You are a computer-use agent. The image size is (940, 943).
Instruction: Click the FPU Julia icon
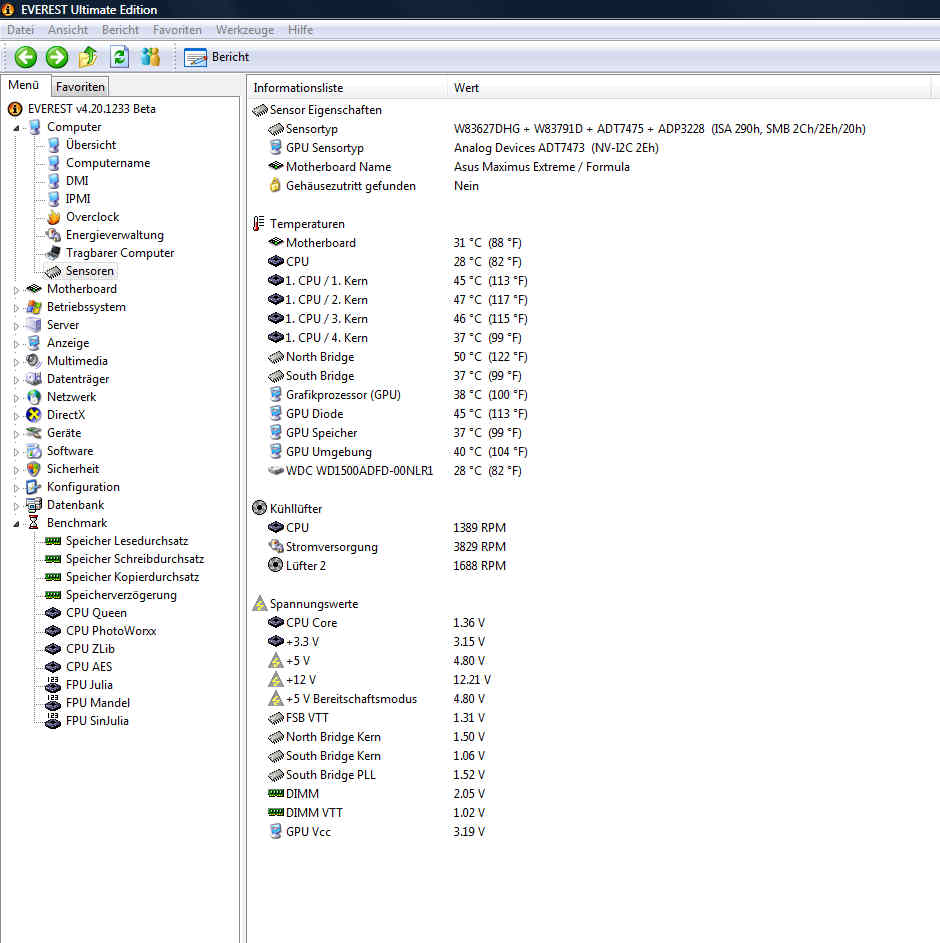pyautogui.click(x=53, y=685)
